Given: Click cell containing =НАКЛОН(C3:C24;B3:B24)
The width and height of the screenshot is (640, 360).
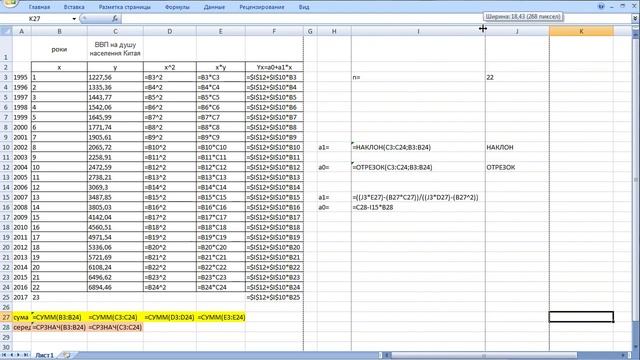Looking at the screenshot, I should (418, 147).
